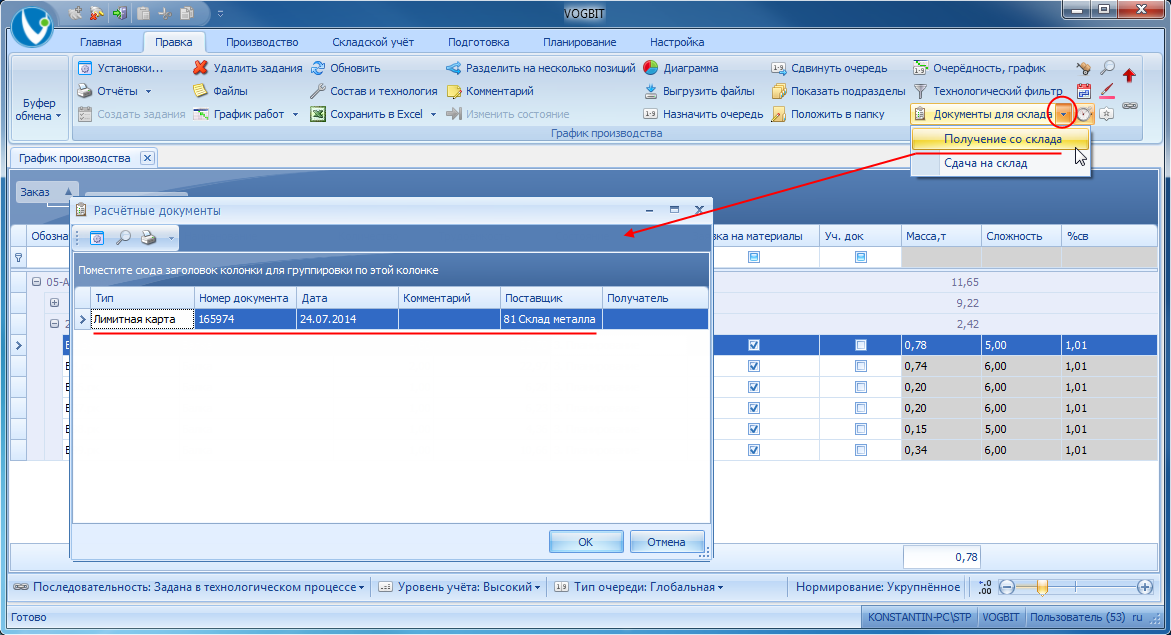1171x635 pixels.
Task: Click zoom-in plus button on status slider
Action: click(x=1145, y=587)
